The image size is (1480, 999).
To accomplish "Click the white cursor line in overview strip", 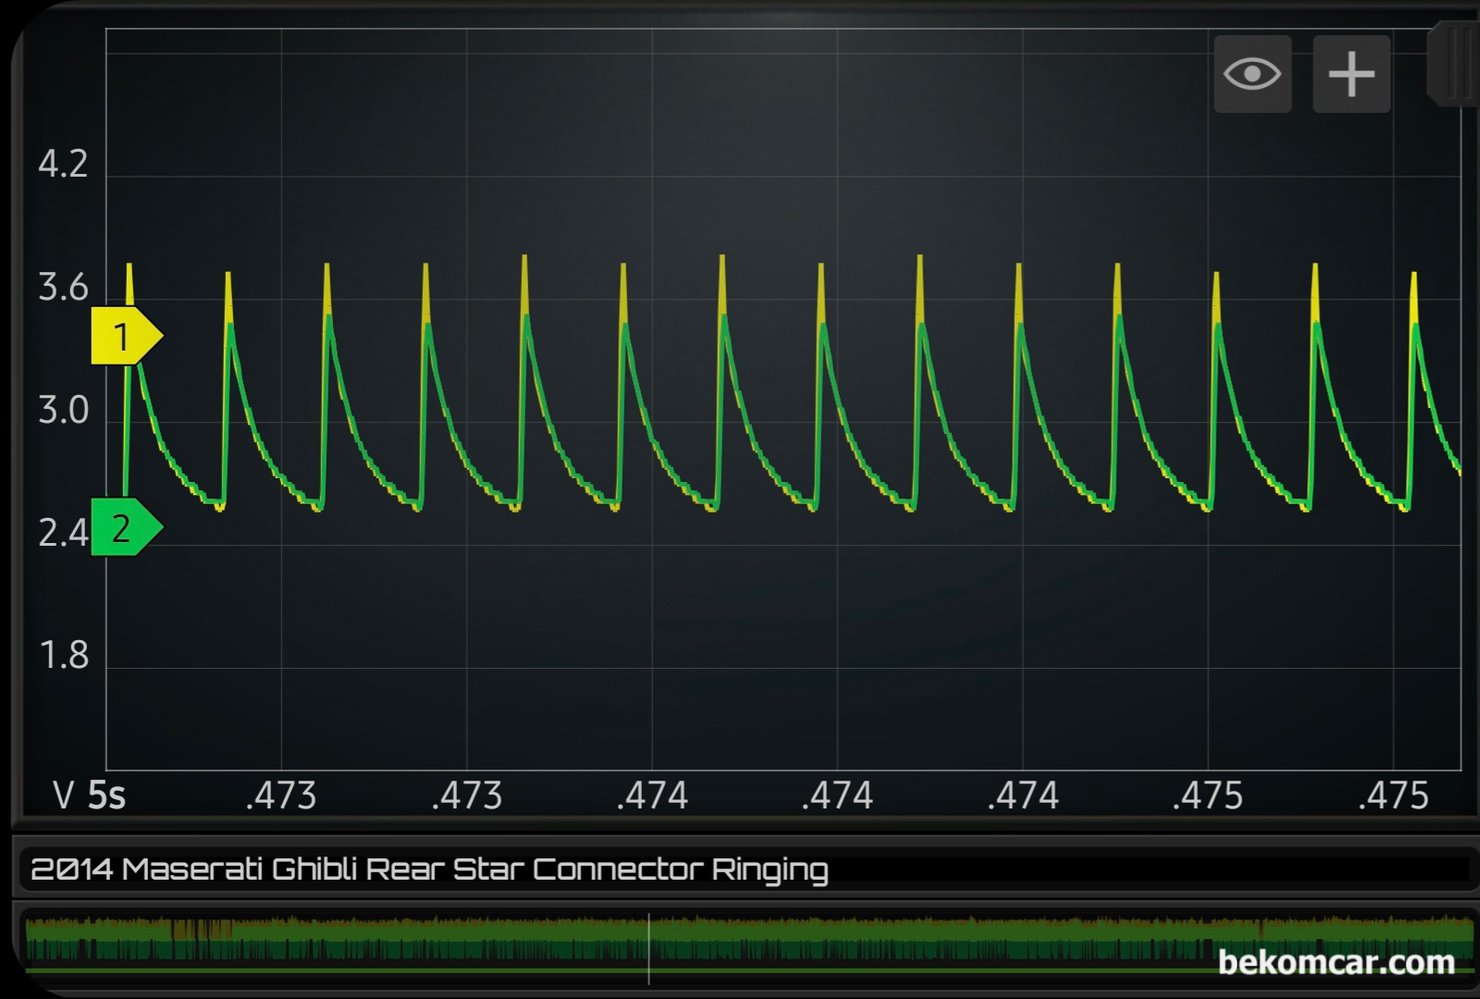I will [x=649, y=947].
